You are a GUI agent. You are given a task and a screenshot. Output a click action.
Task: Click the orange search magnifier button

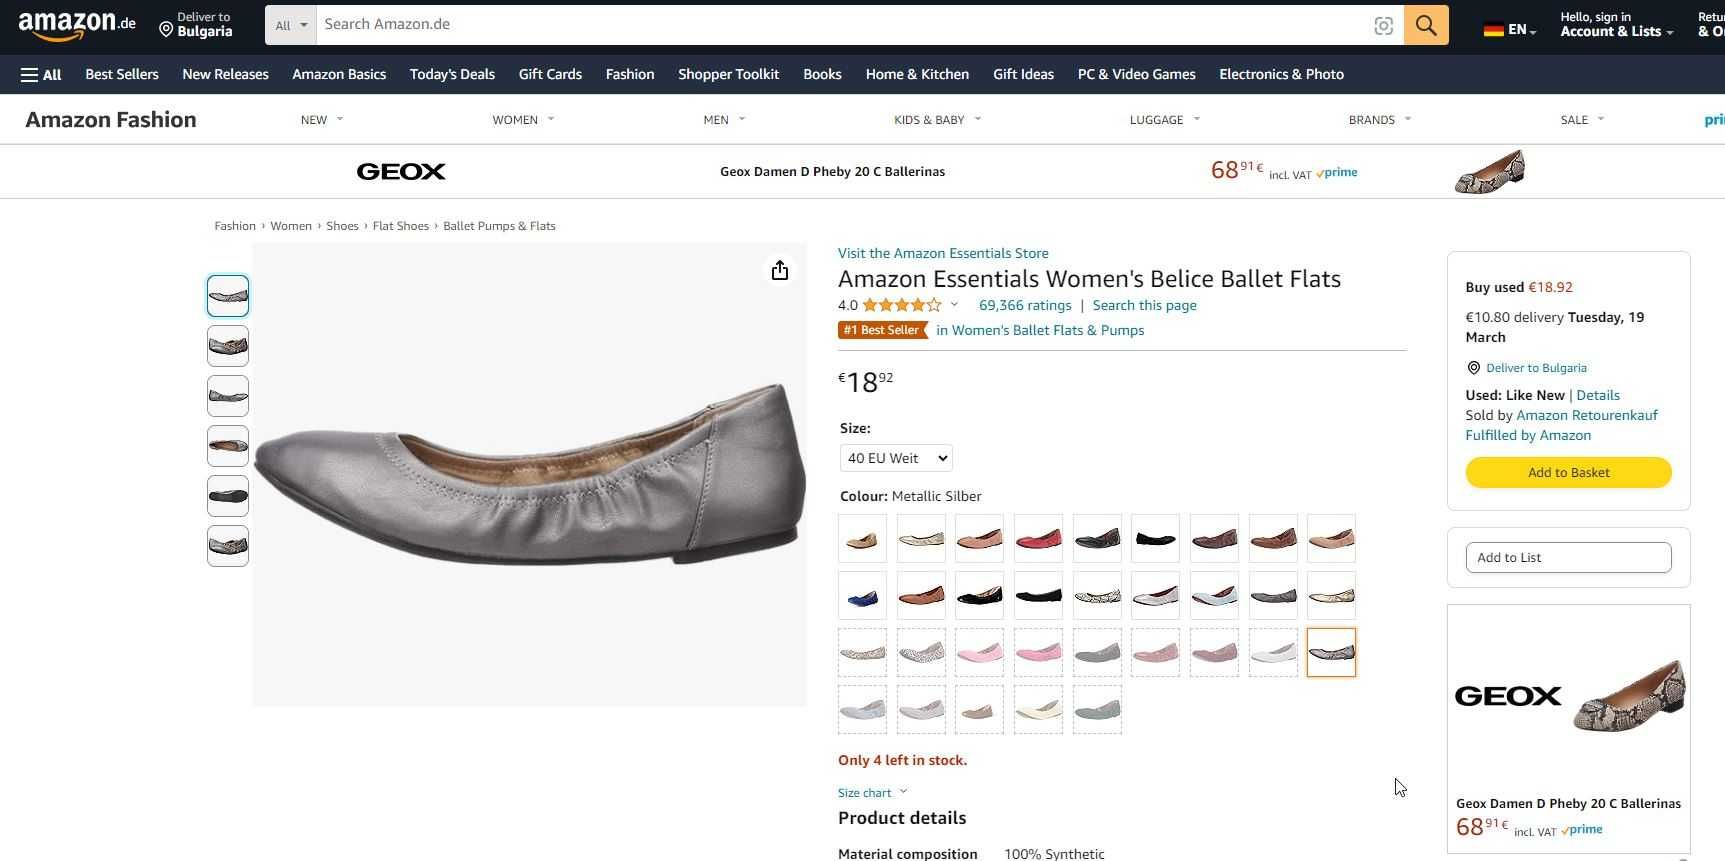[1426, 25]
